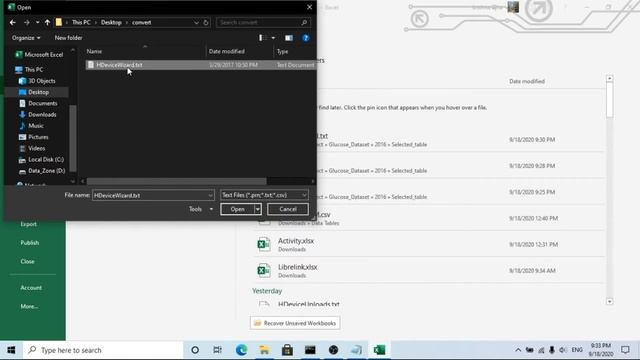Screen dimensions: 640x360
Task: Click Excel recent list scroll up arrow
Action: point(610,78)
